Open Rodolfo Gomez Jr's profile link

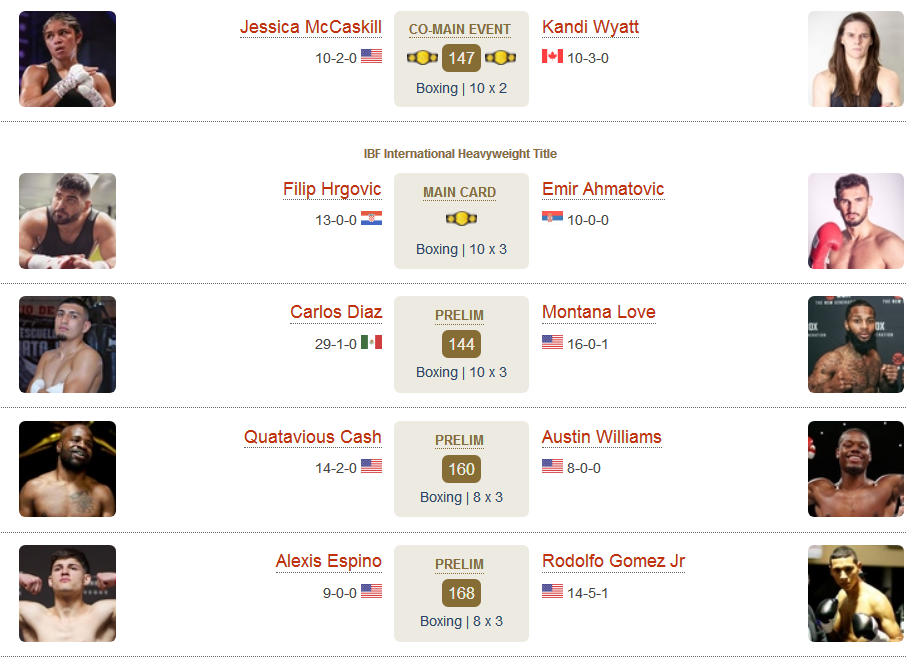(x=613, y=561)
